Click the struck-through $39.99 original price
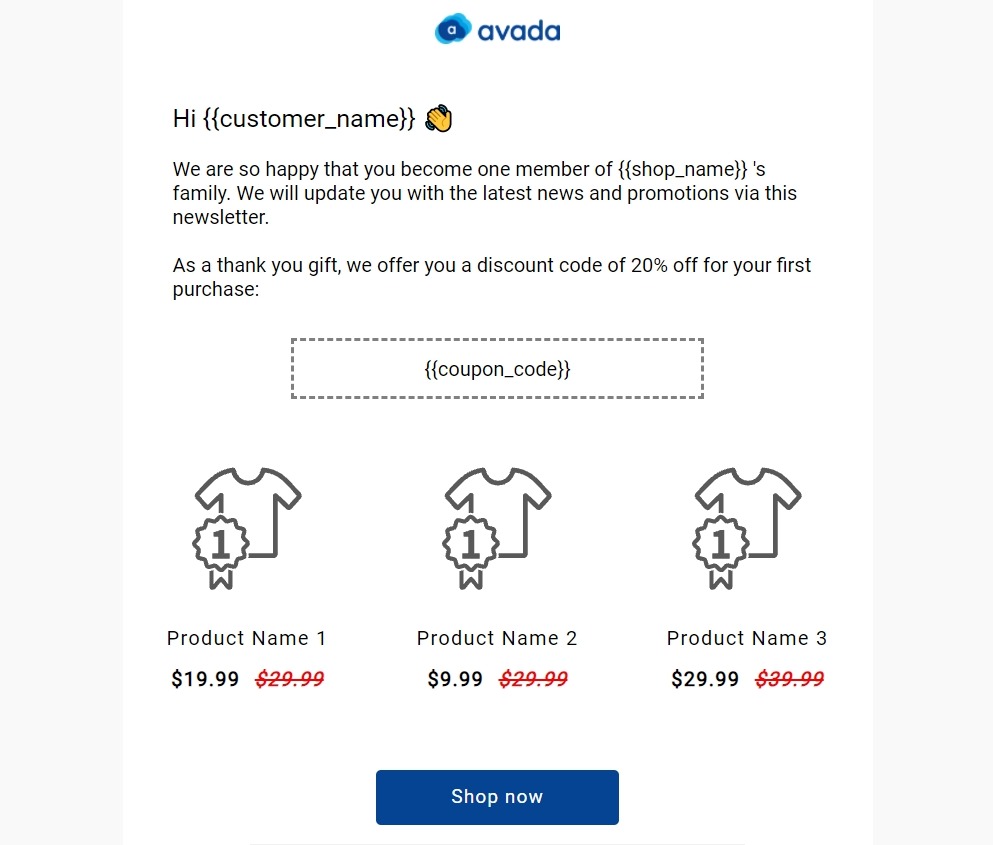The width and height of the screenshot is (993, 845). coord(790,679)
